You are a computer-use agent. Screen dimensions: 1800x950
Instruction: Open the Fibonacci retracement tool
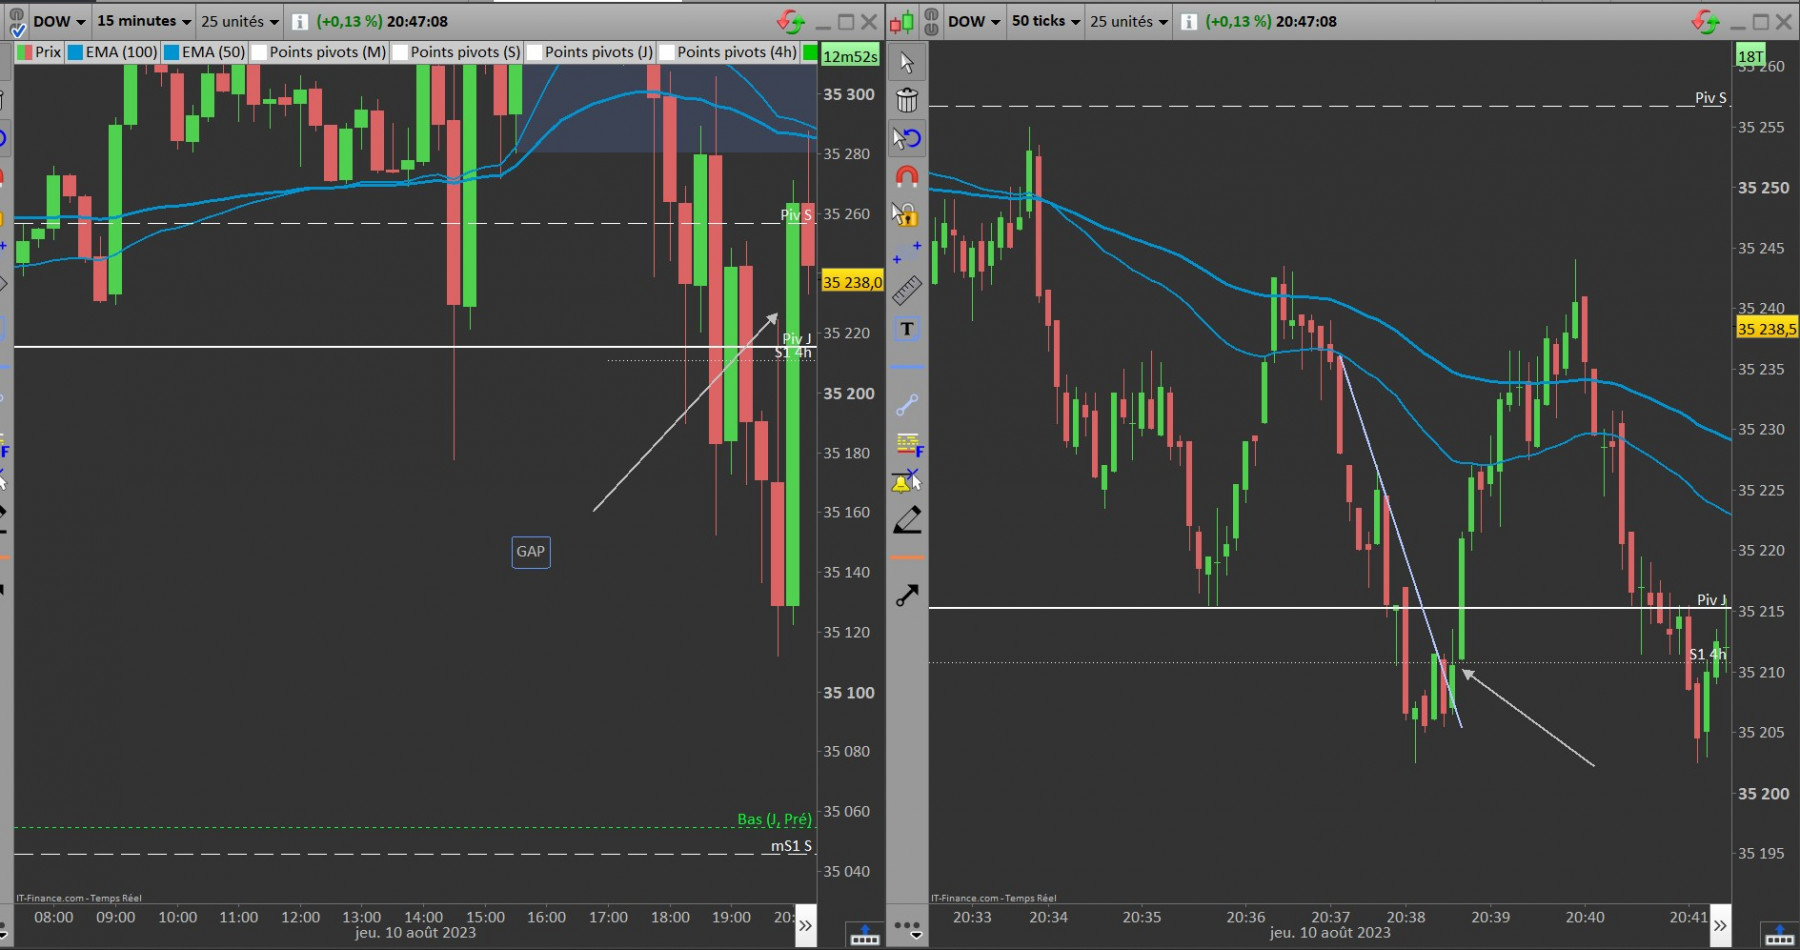click(907, 443)
